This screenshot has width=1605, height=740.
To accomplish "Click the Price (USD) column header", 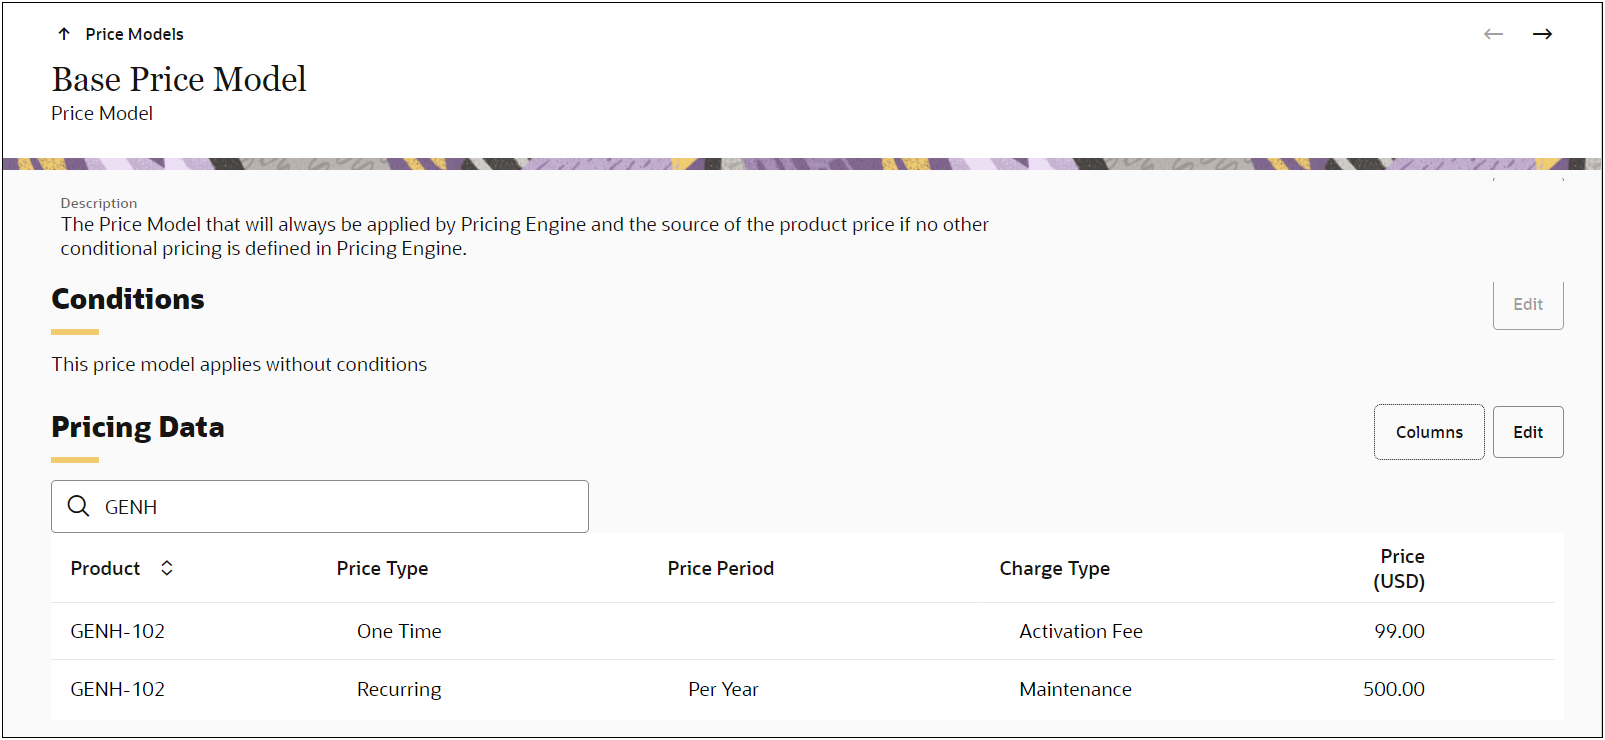I will coord(1400,568).
